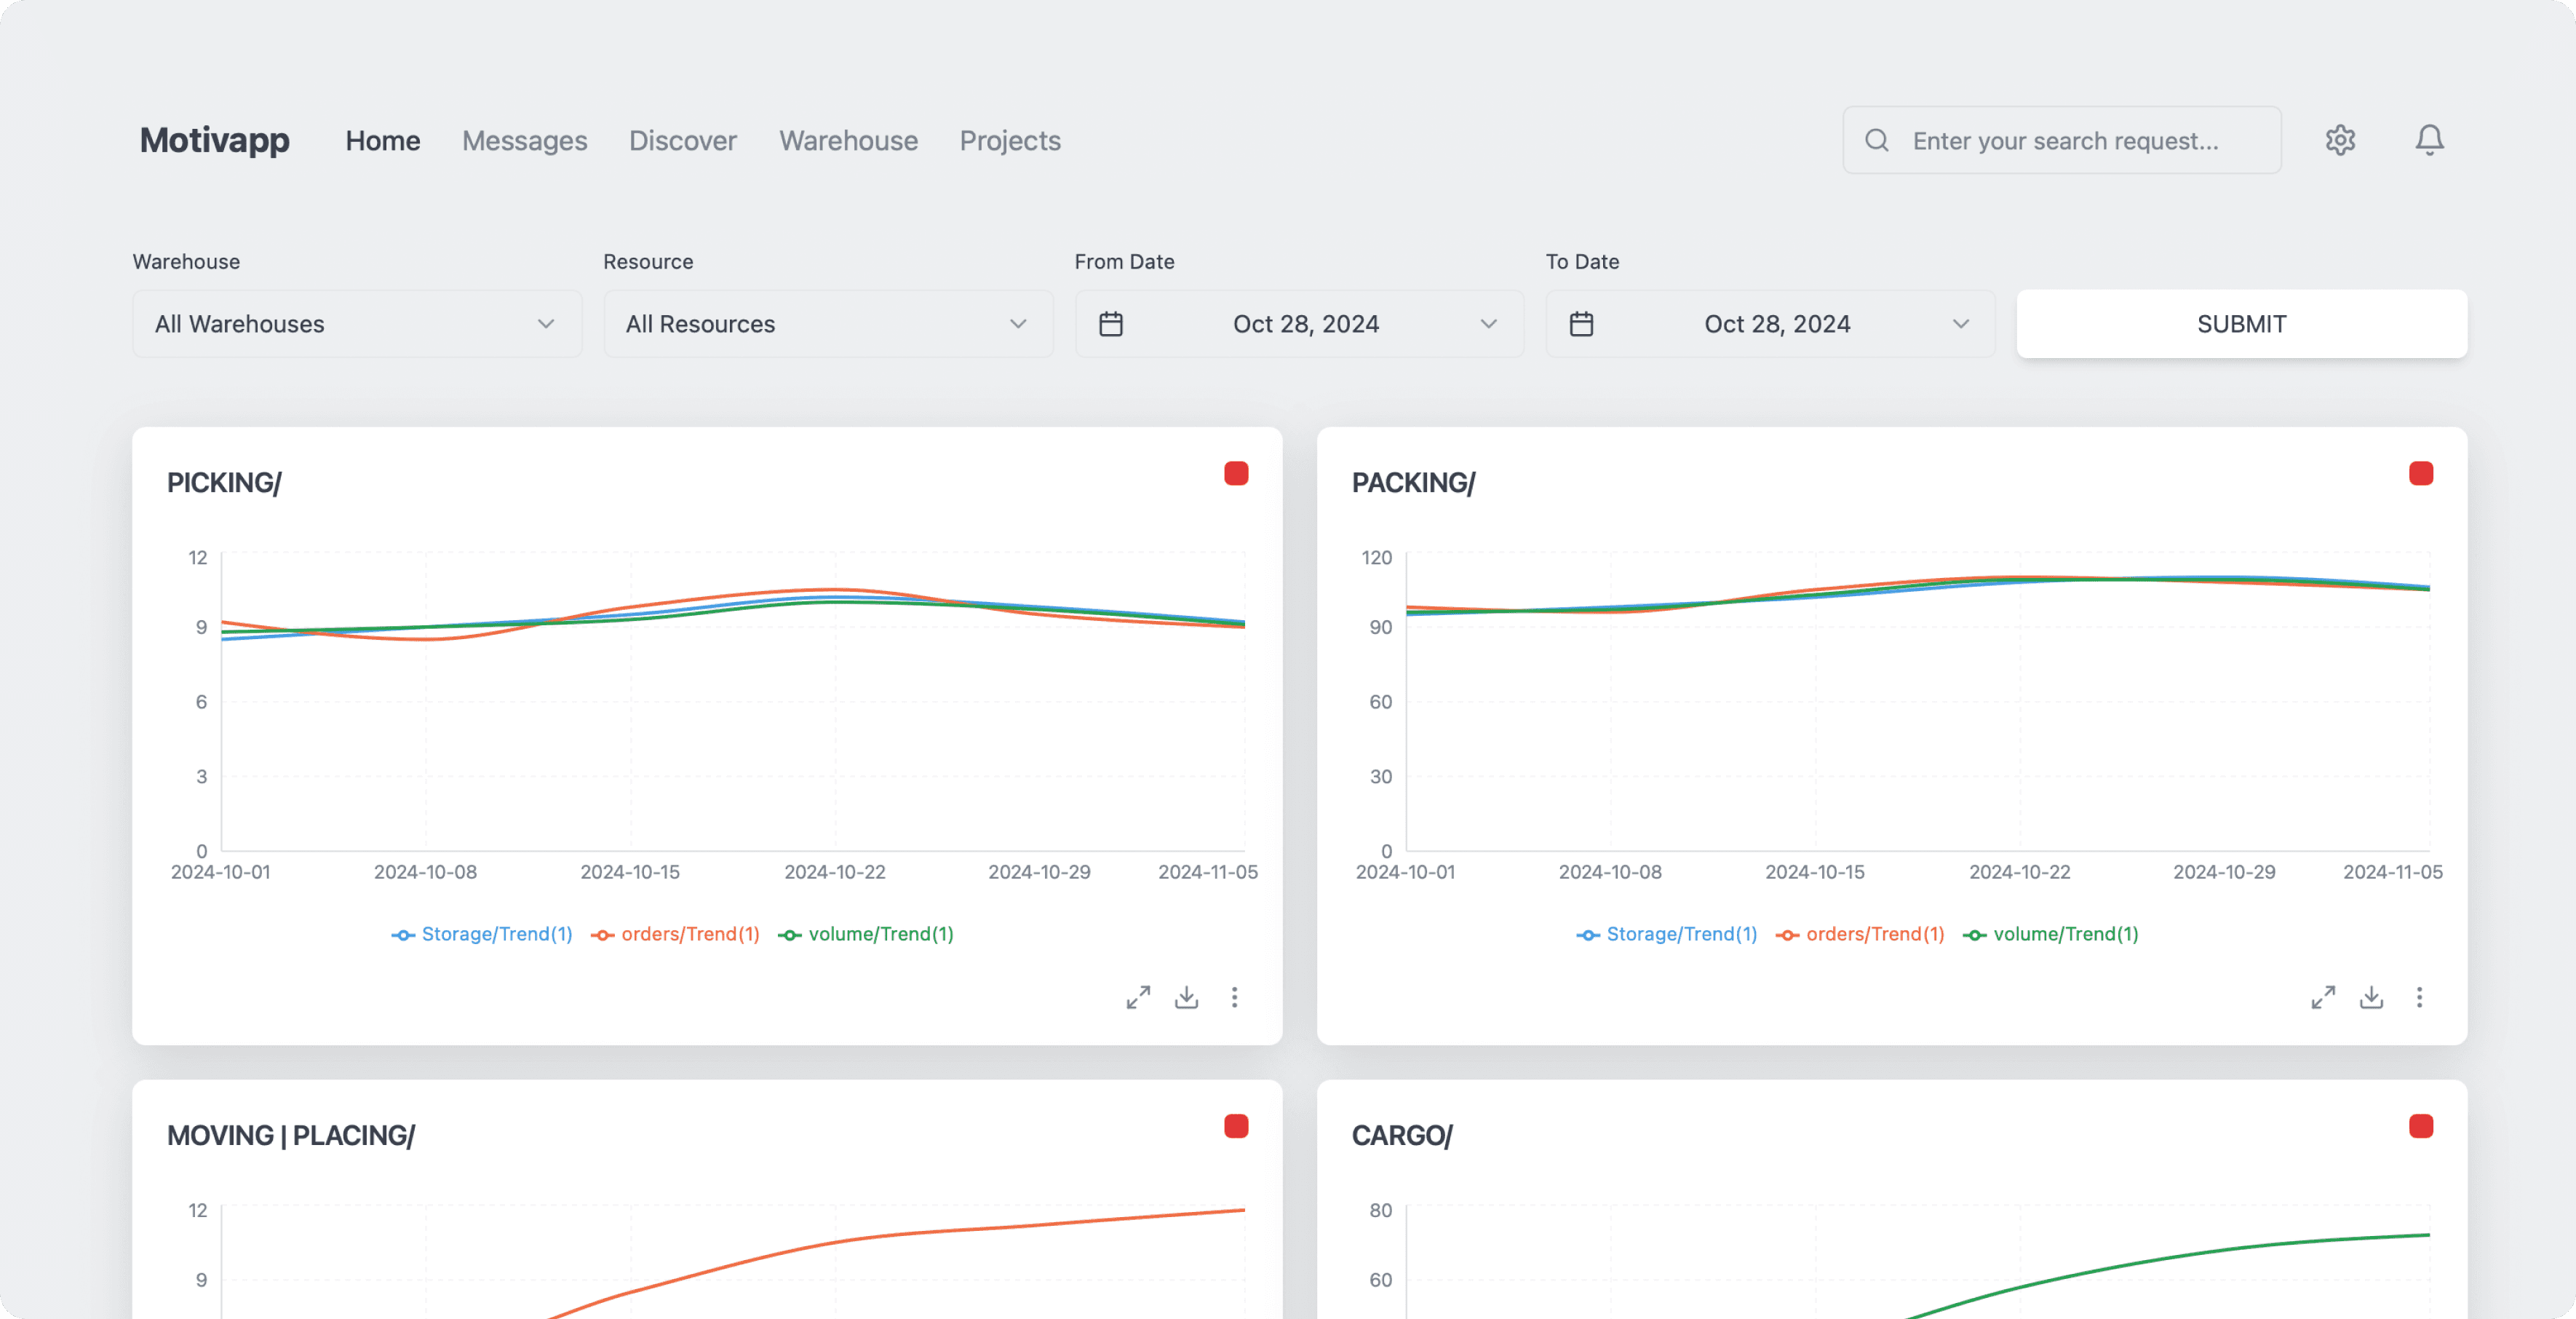Open the All Warehouses dropdown
Viewport: 2576px width, 1319px height.
click(357, 324)
